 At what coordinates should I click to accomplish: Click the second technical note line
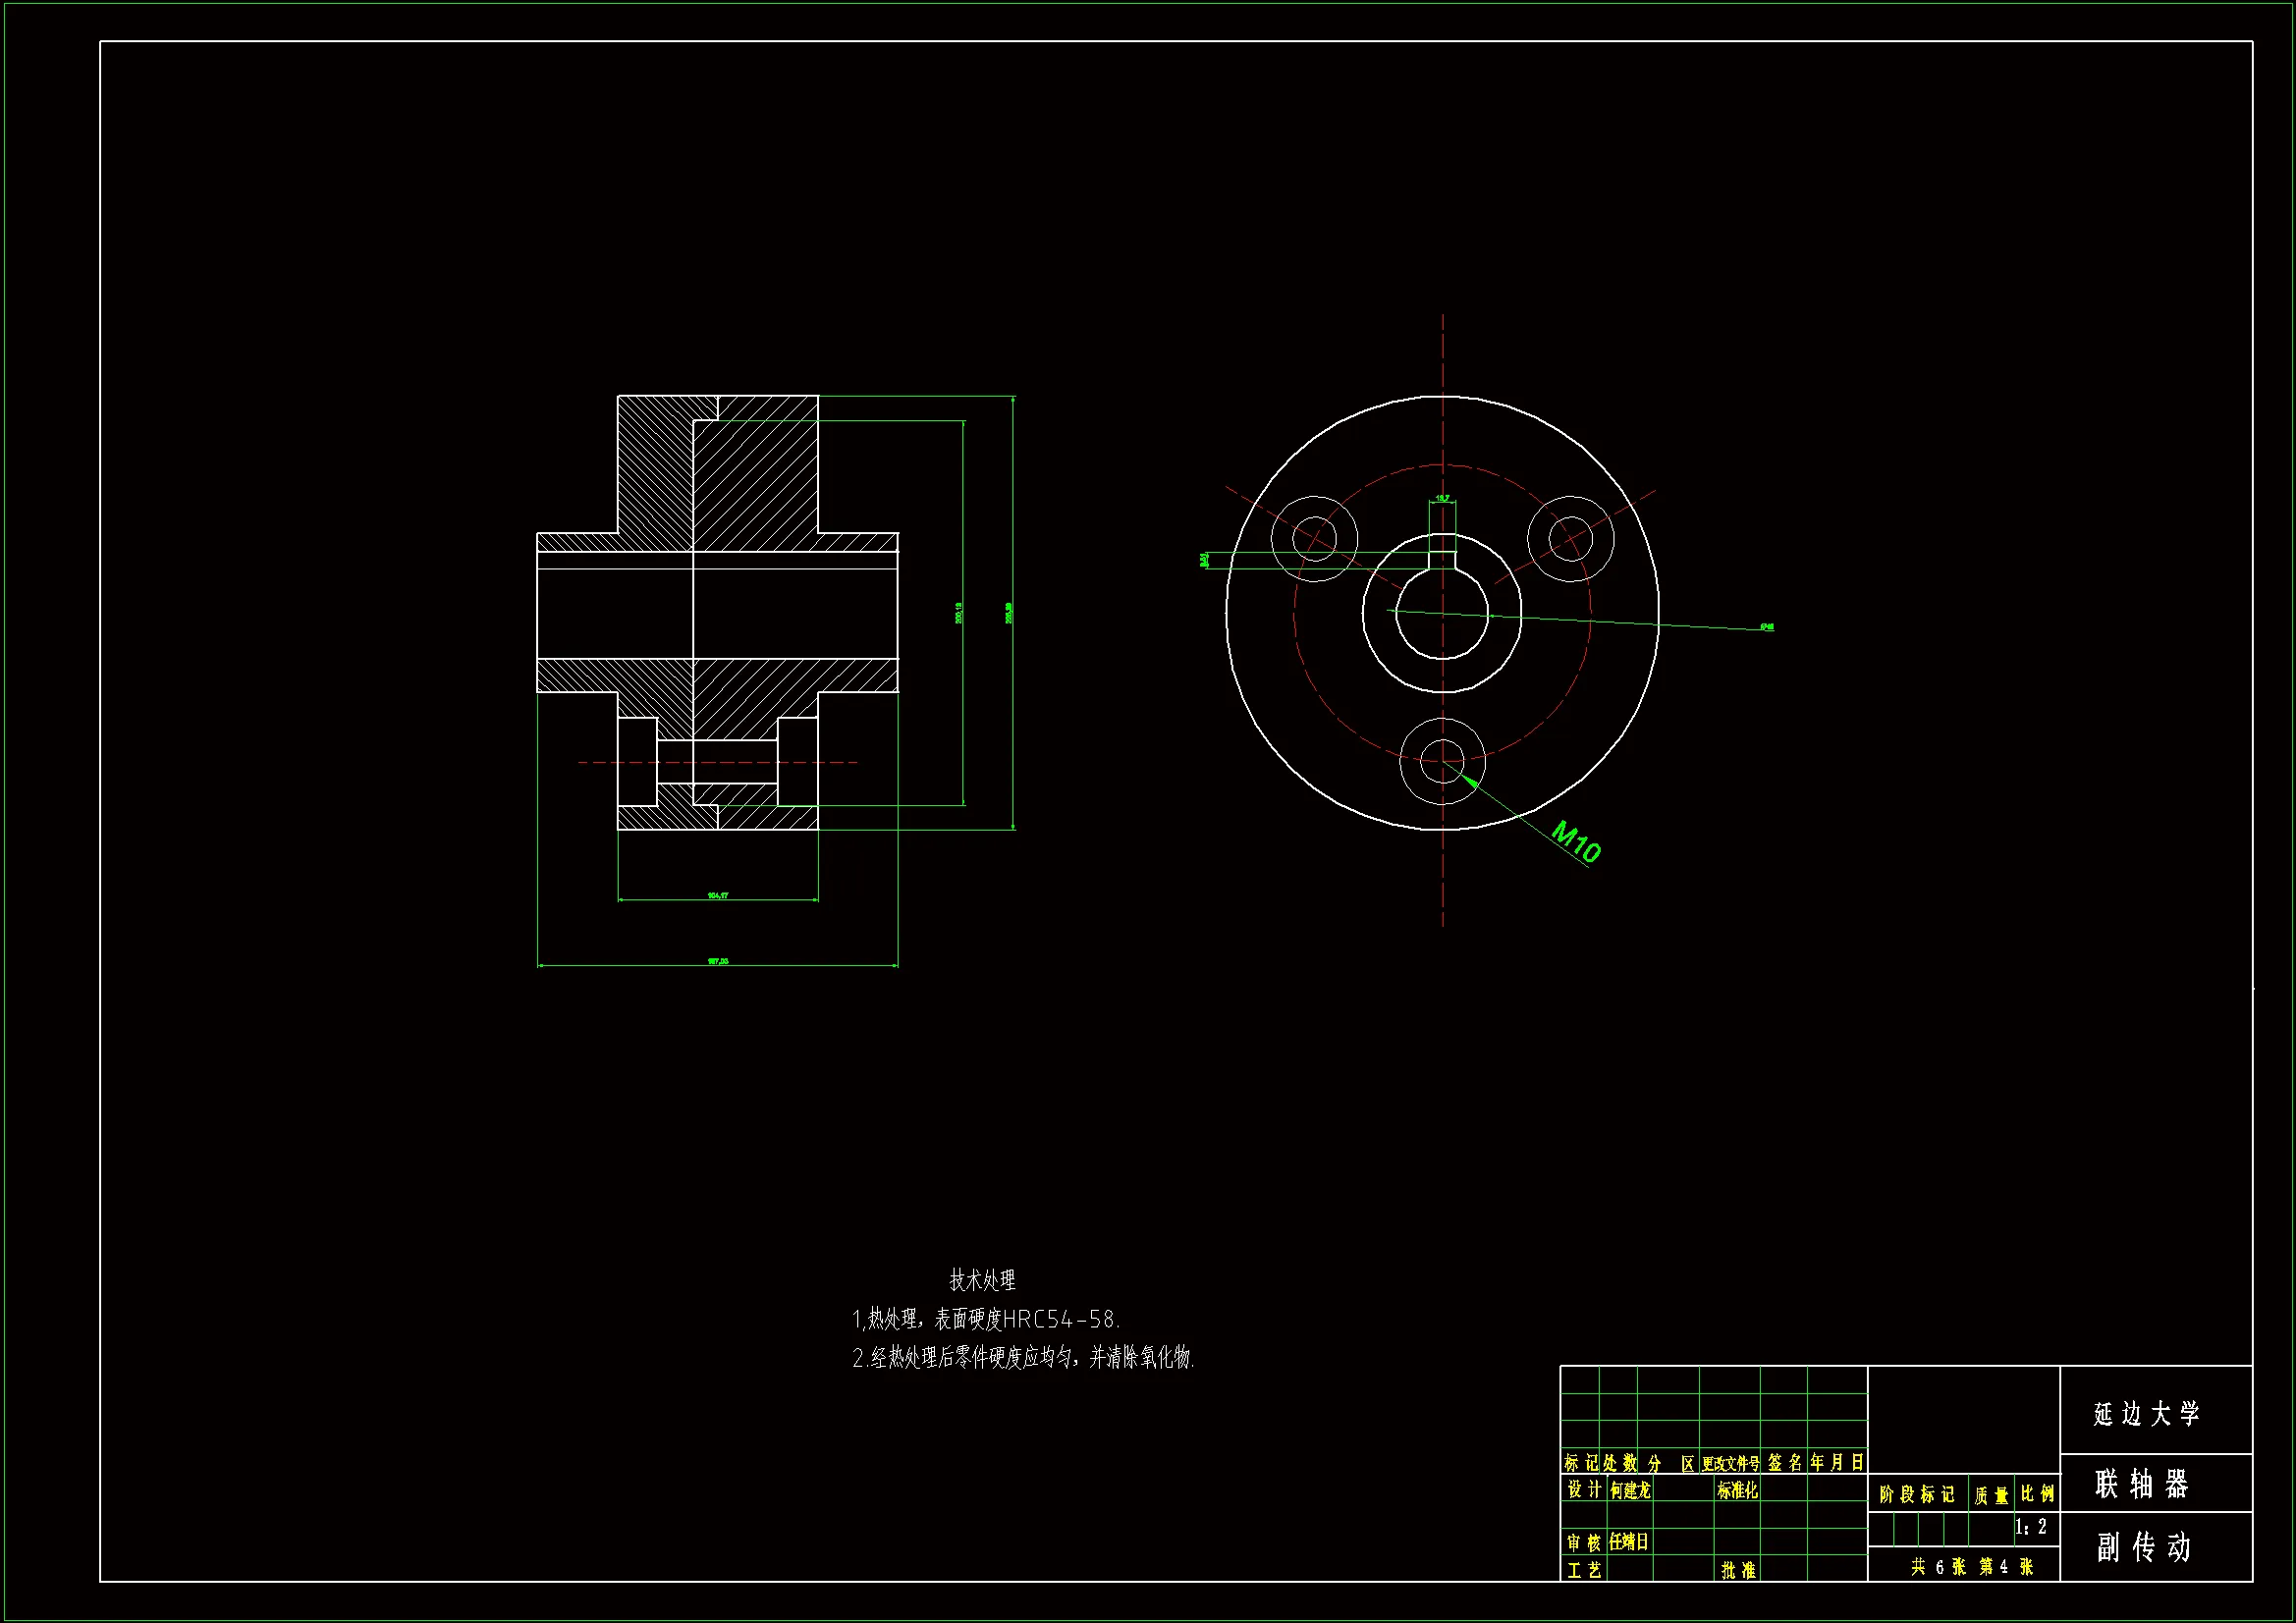click(1023, 1358)
